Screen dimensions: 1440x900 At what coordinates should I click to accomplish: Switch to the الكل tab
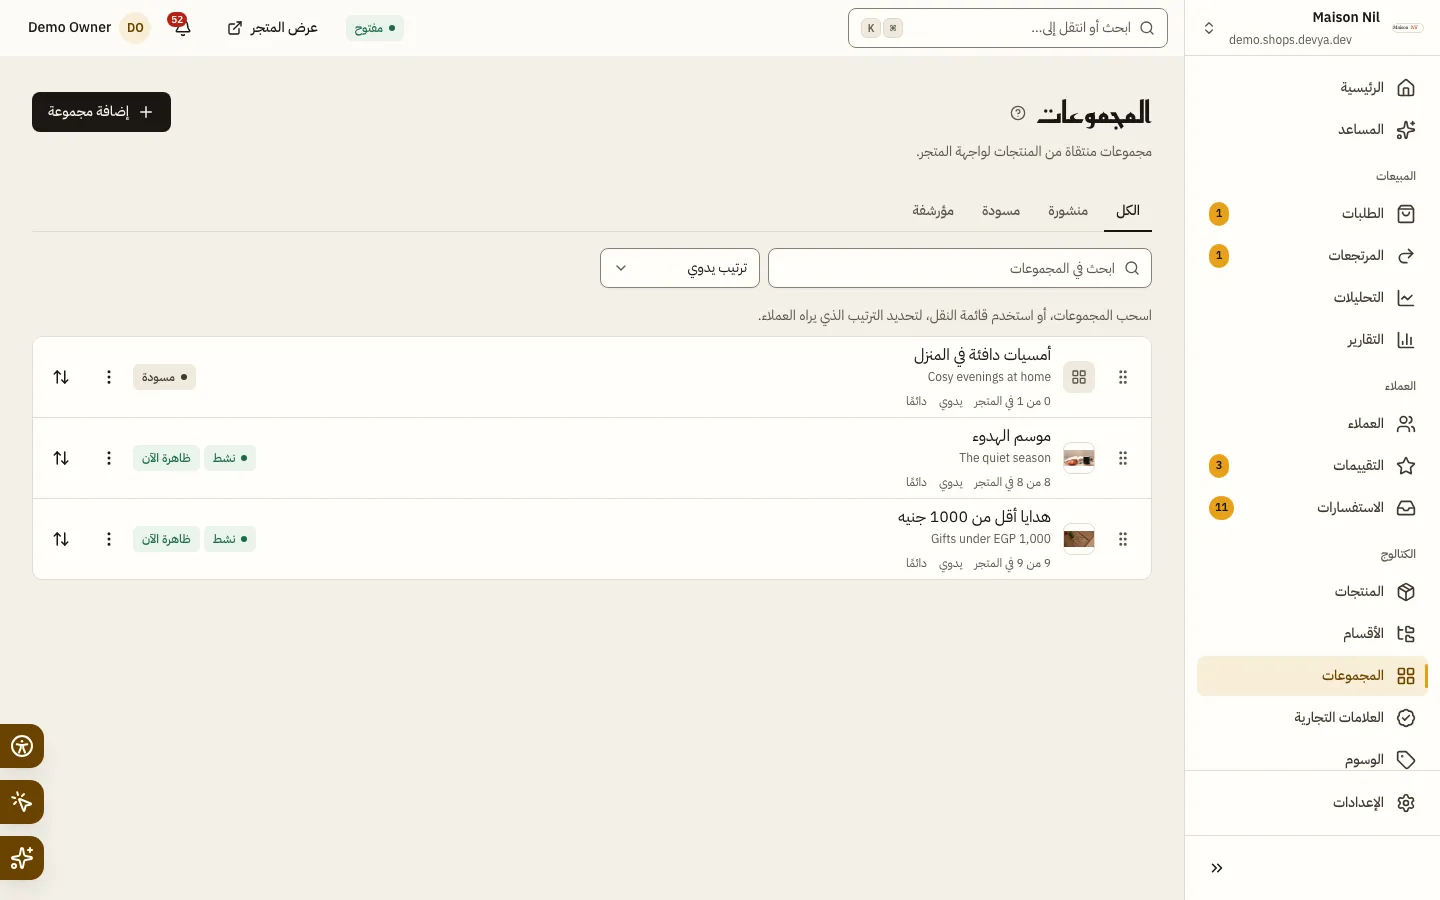click(1128, 211)
